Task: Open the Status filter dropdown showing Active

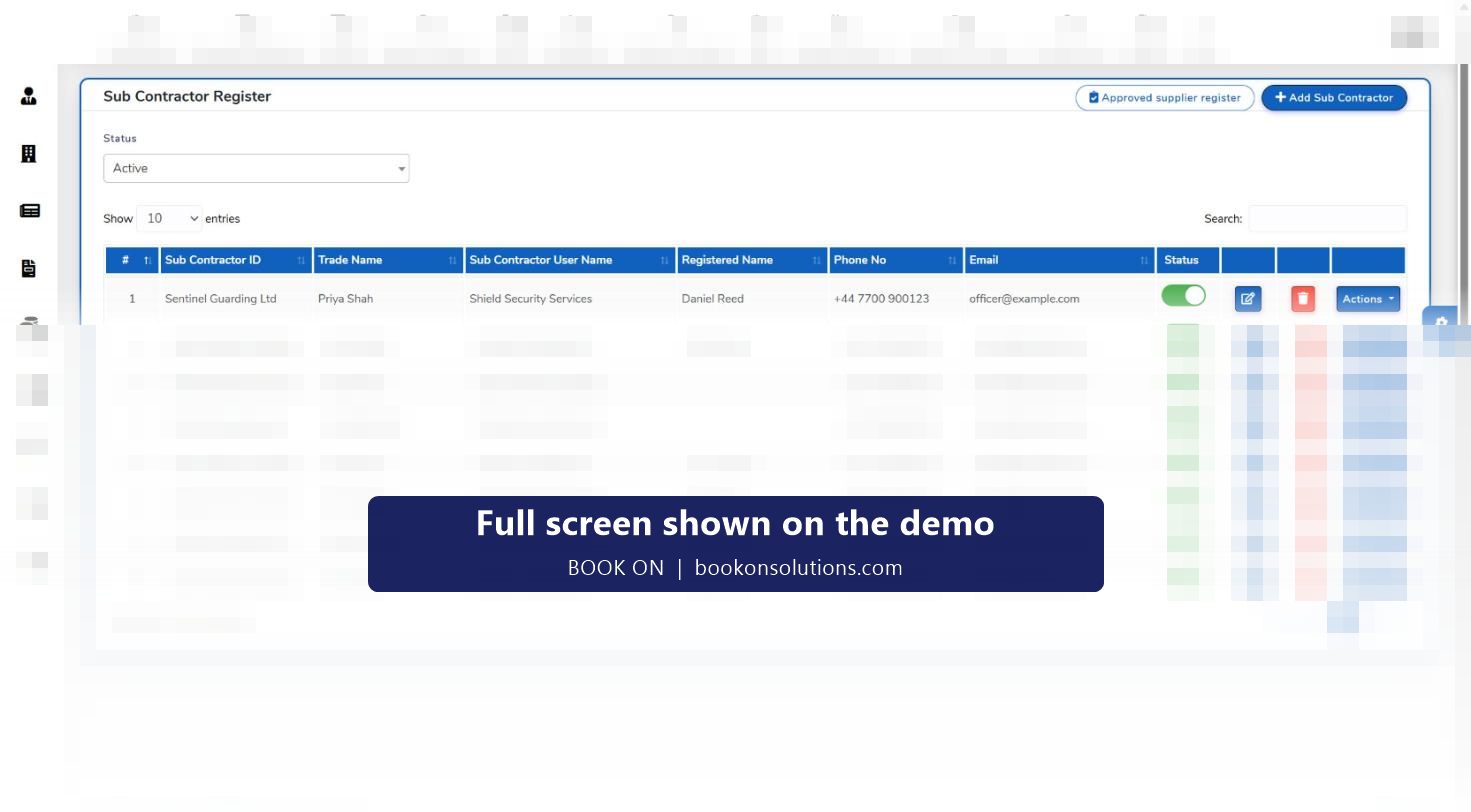Action: (x=256, y=168)
